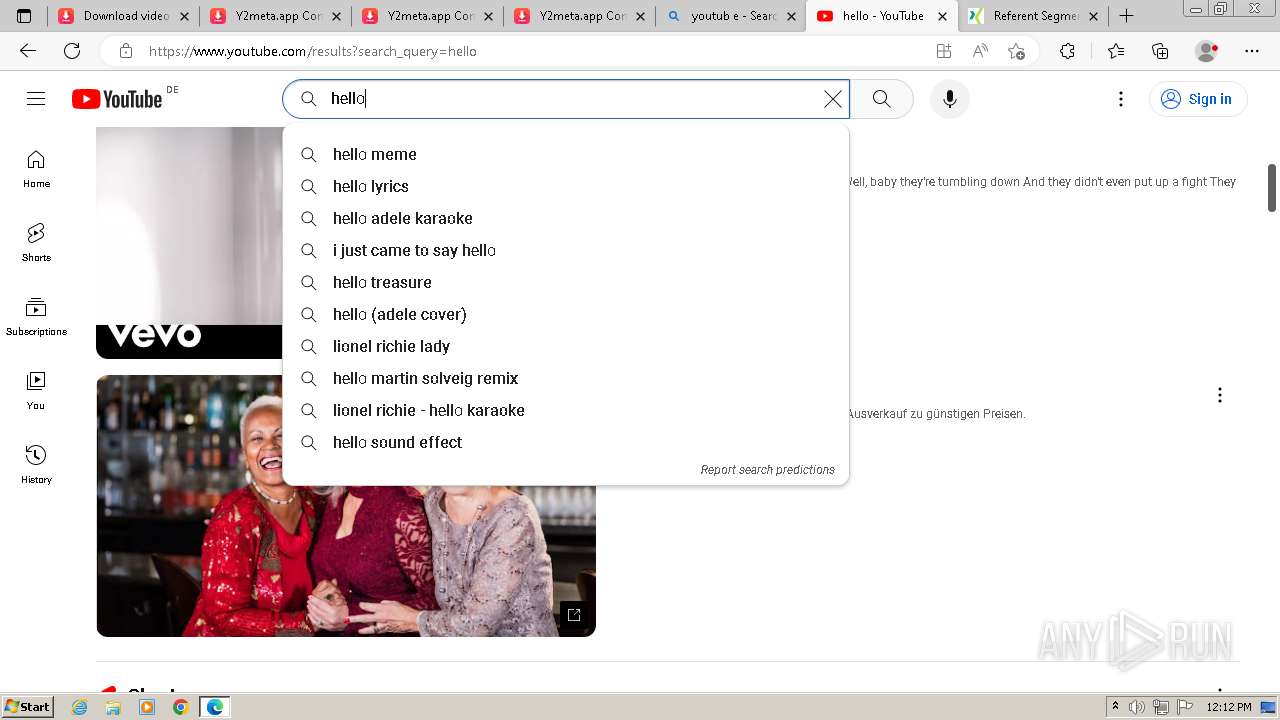
Task: Select suggestion 'hello meme'
Action: [566, 154]
